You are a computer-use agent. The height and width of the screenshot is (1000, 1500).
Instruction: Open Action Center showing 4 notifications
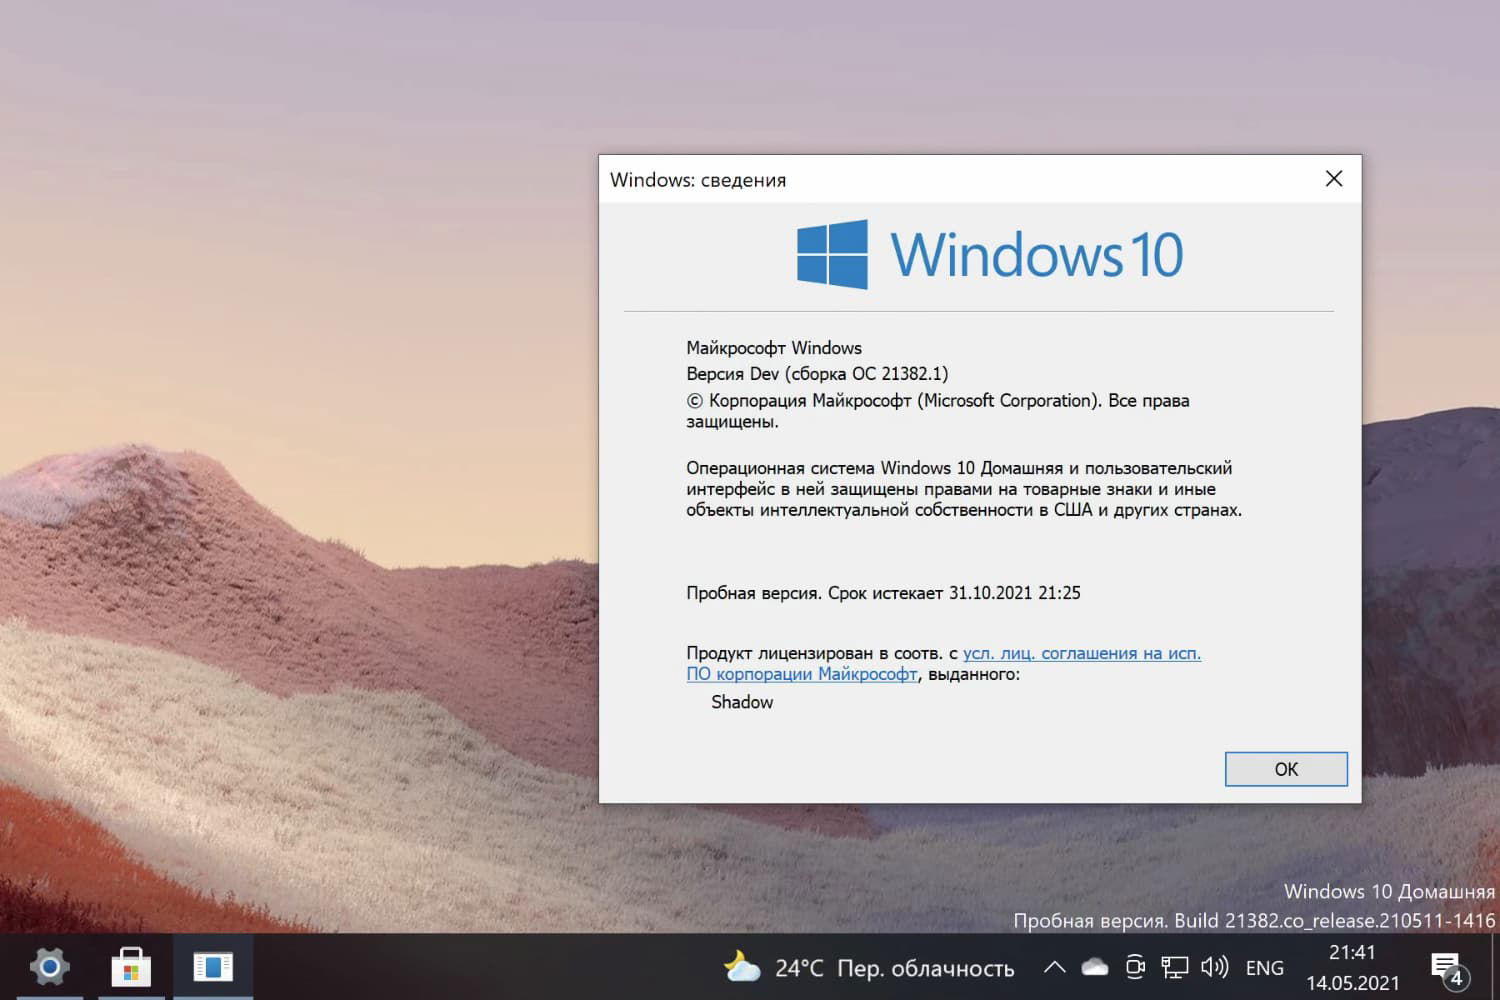pyautogui.click(x=1449, y=966)
